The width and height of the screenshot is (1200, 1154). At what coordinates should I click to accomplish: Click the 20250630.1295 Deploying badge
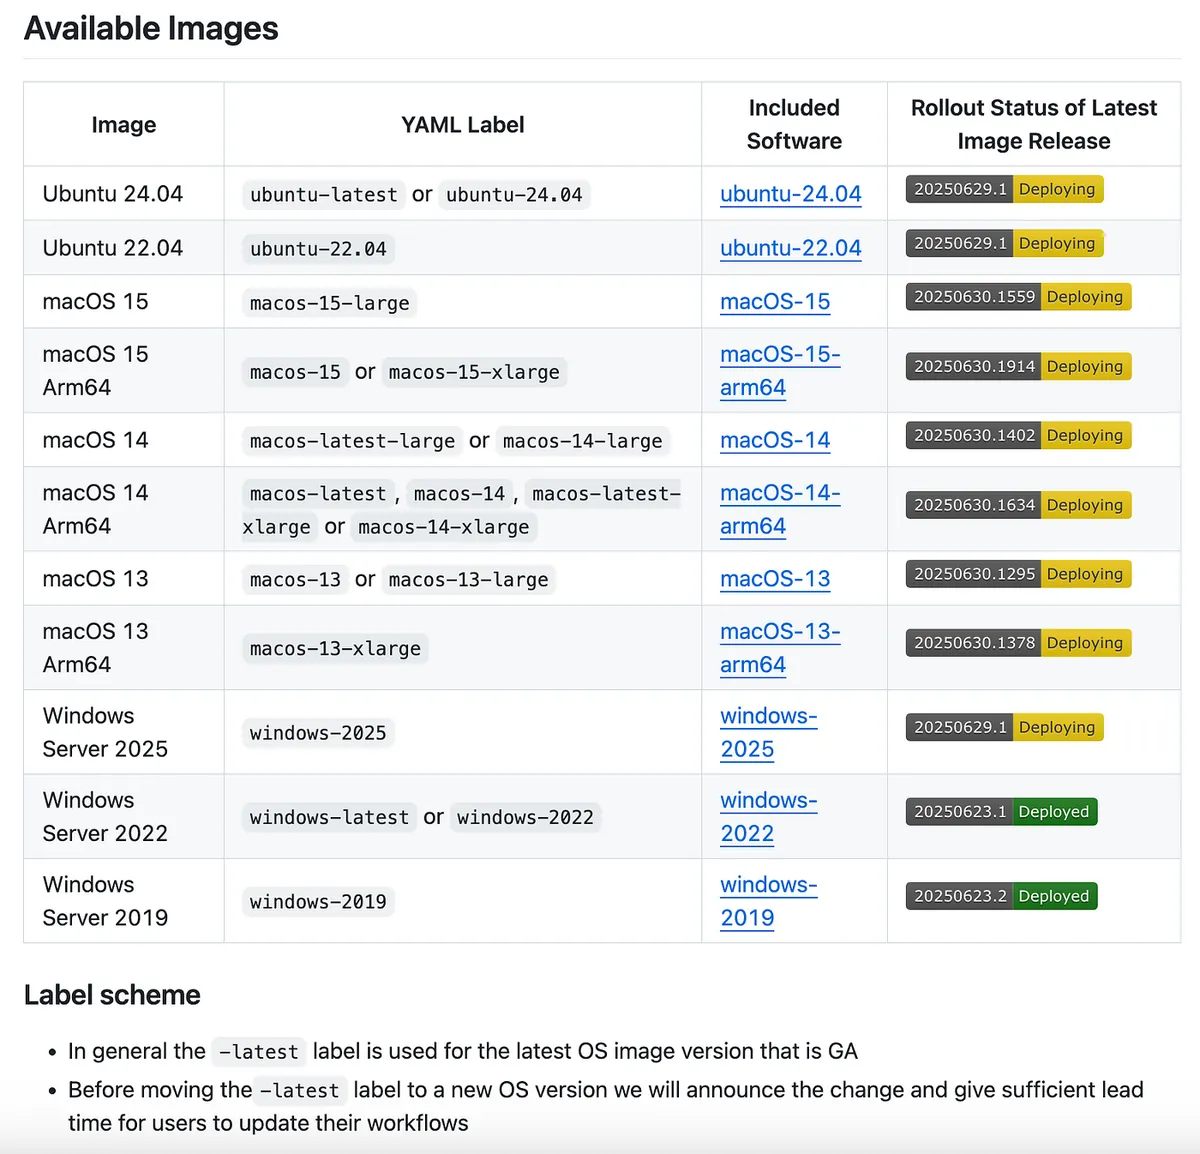coord(1018,574)
